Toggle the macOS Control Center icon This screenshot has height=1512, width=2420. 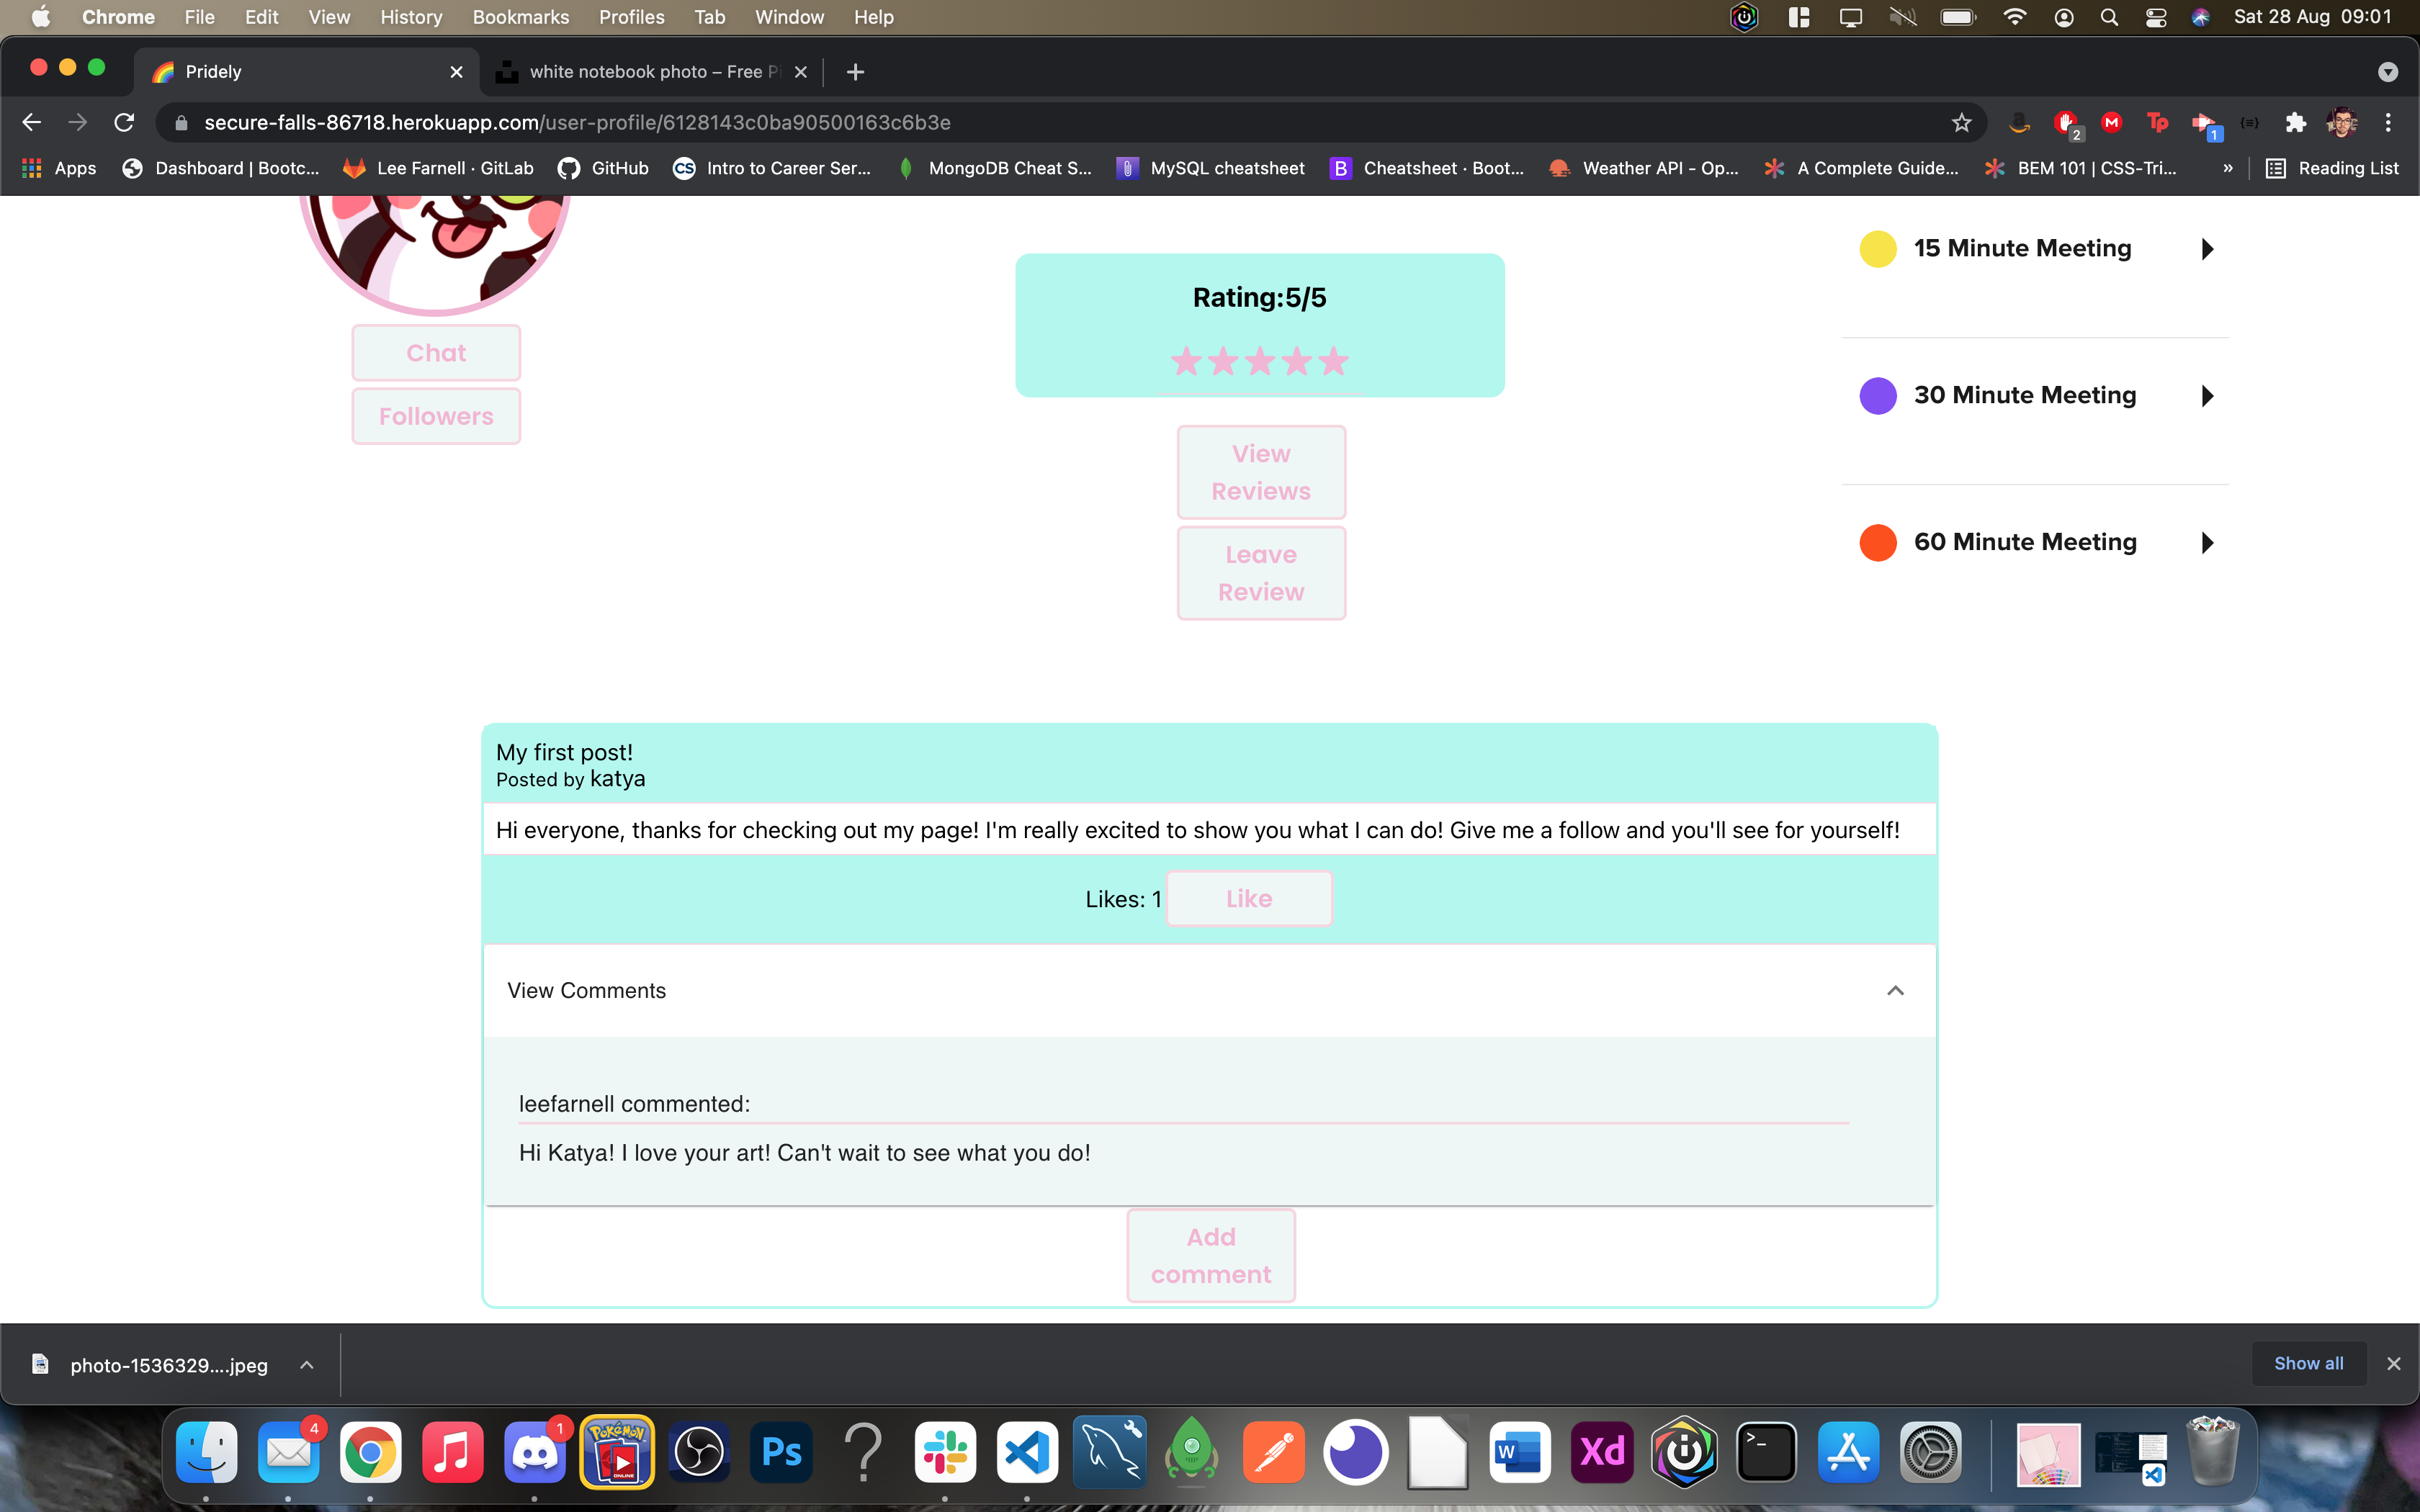click(2155, 17)
